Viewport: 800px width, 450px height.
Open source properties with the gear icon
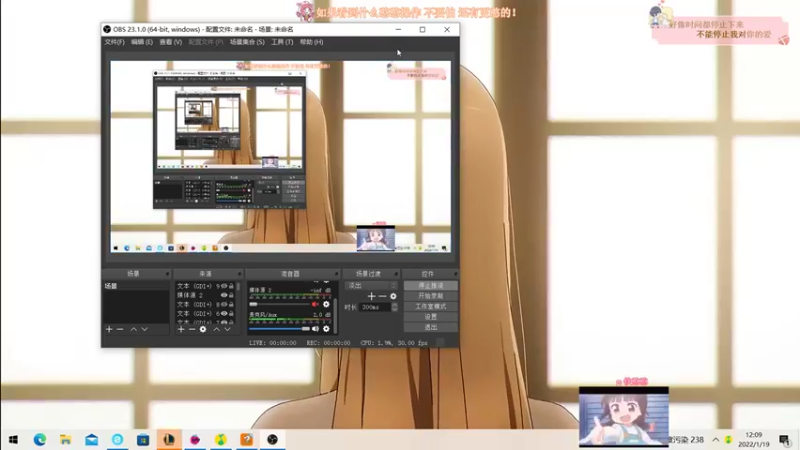[203, 330]
